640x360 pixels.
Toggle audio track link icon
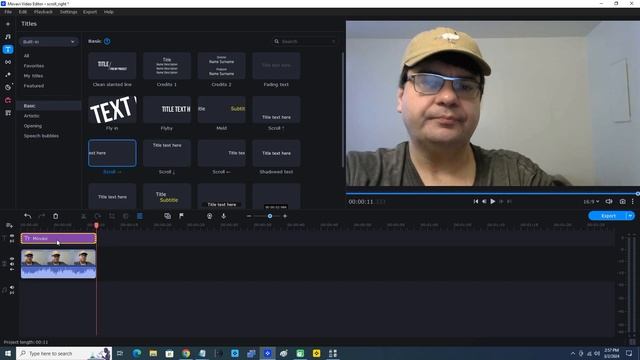click(x=12, y=293)
